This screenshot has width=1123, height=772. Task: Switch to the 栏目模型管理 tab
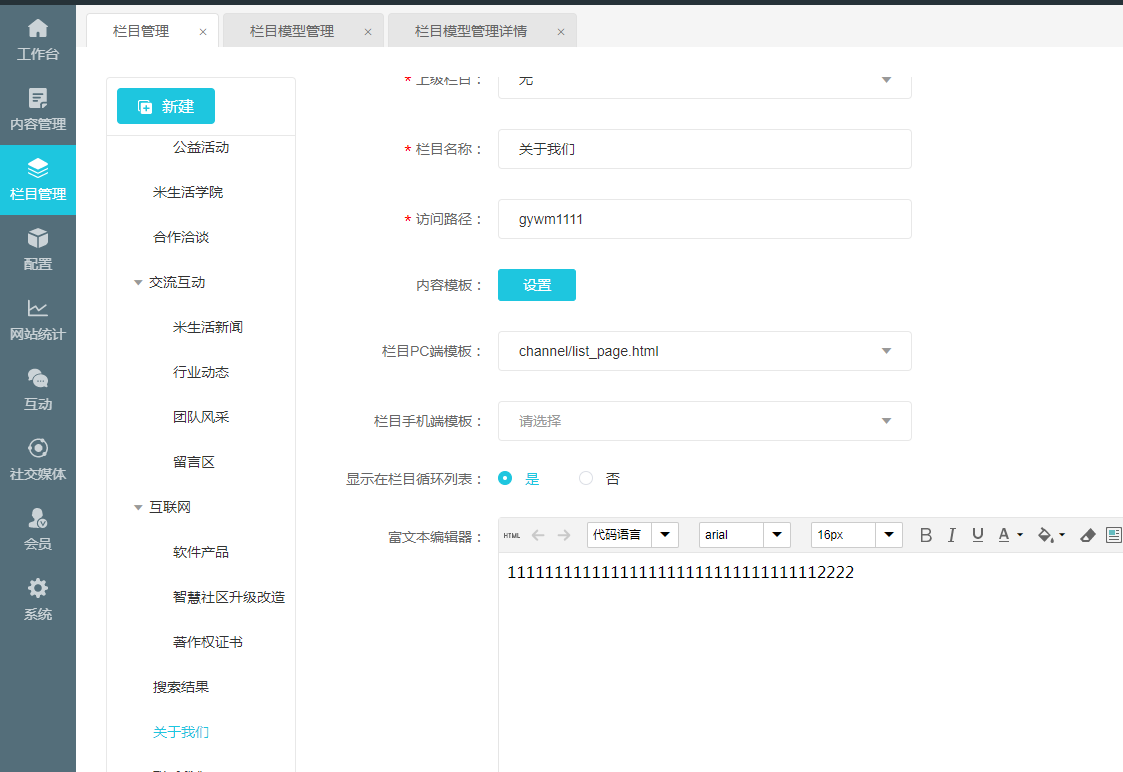(x=292, y=31)
